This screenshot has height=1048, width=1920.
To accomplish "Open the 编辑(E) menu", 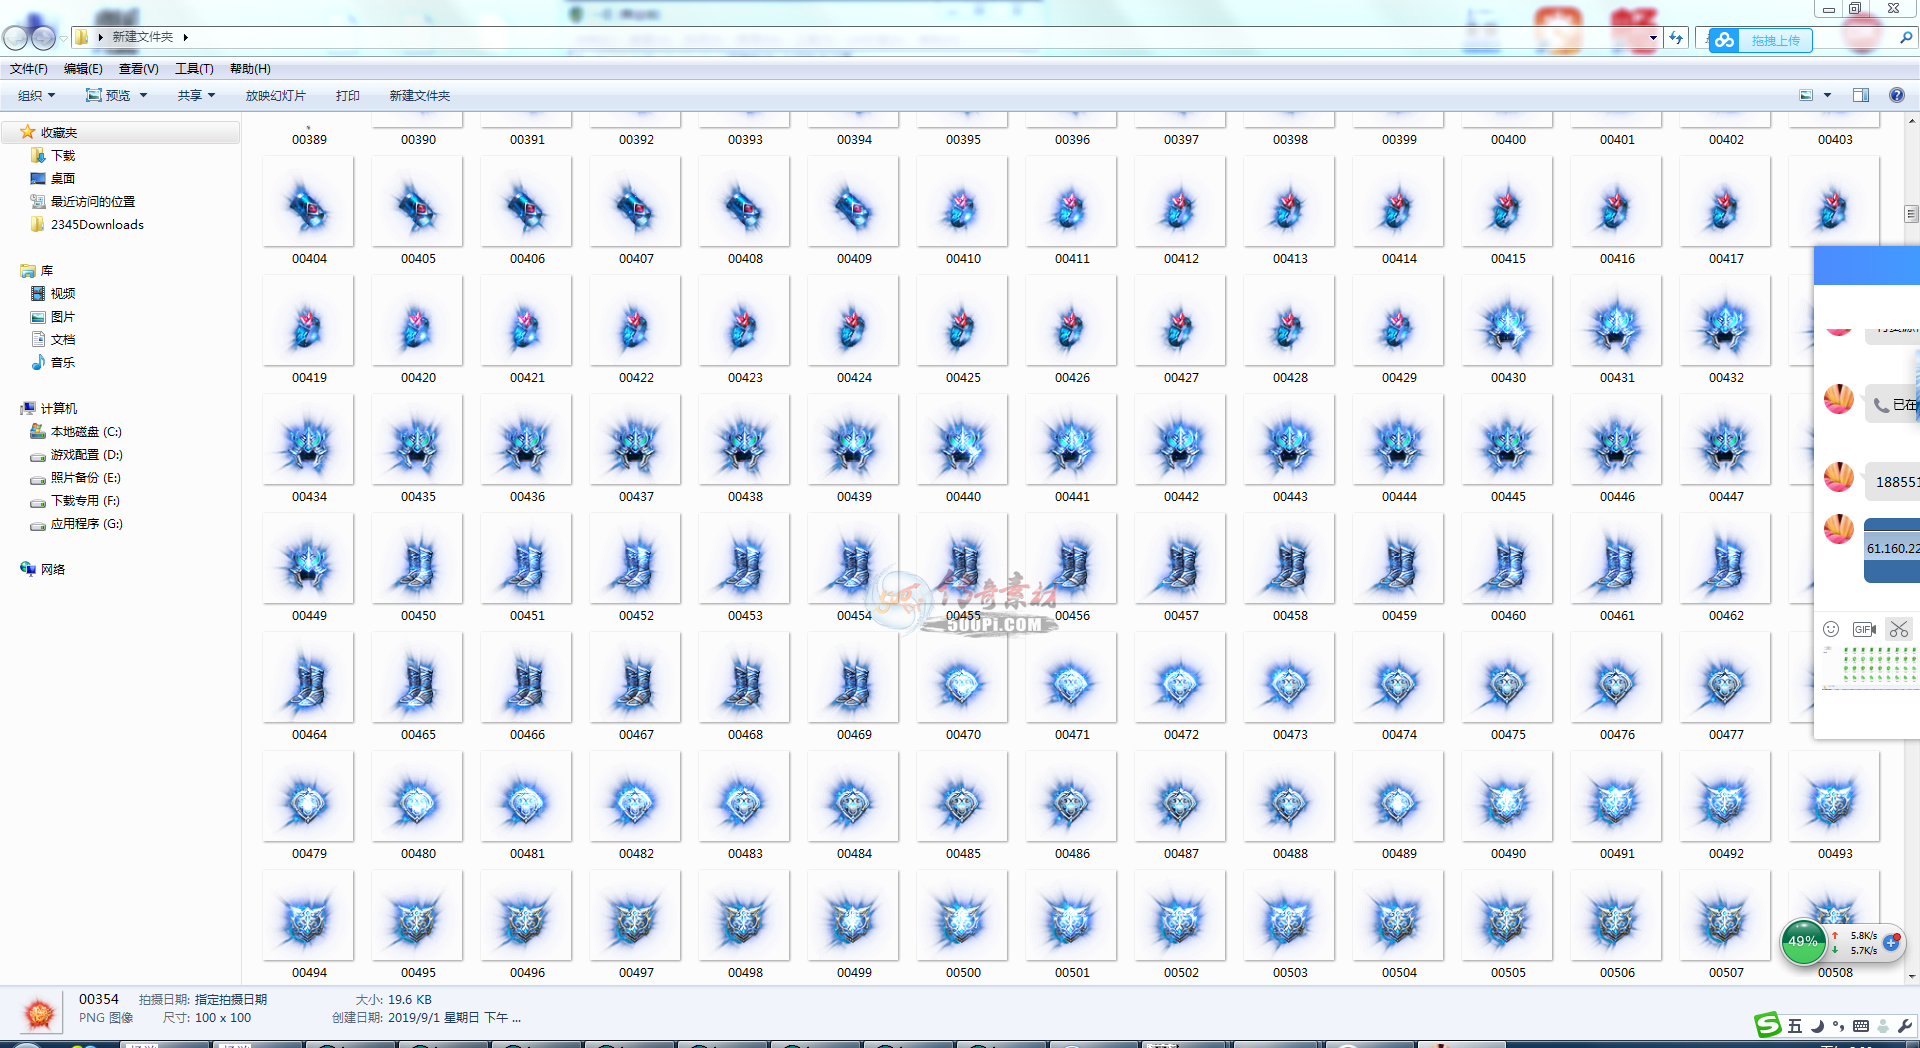I will coord(83,69).
